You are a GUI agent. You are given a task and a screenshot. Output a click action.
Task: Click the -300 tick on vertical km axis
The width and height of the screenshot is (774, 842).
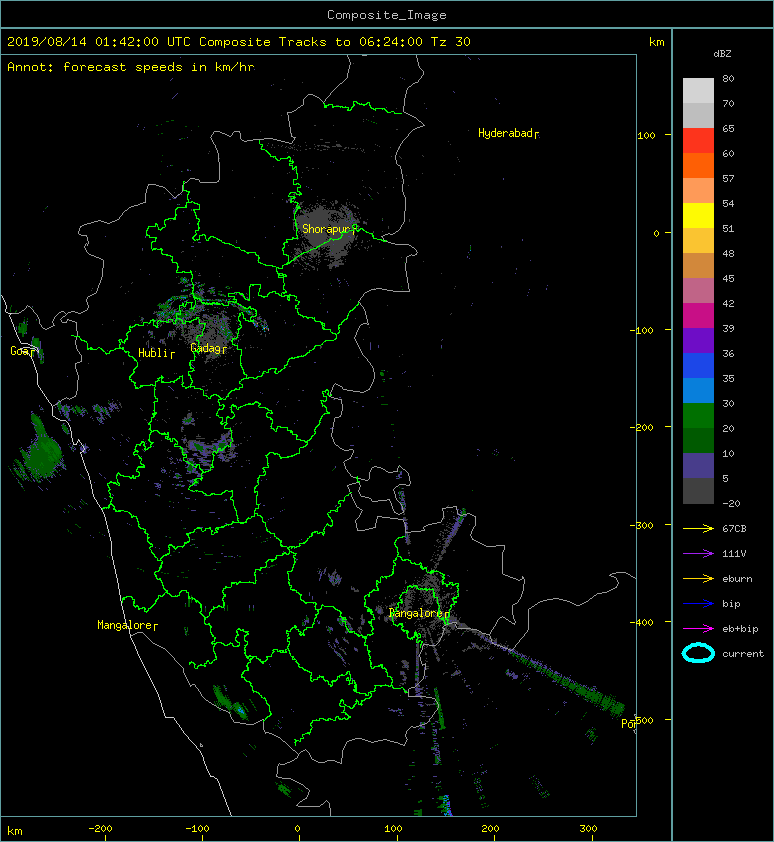click(x=641, y=525)
